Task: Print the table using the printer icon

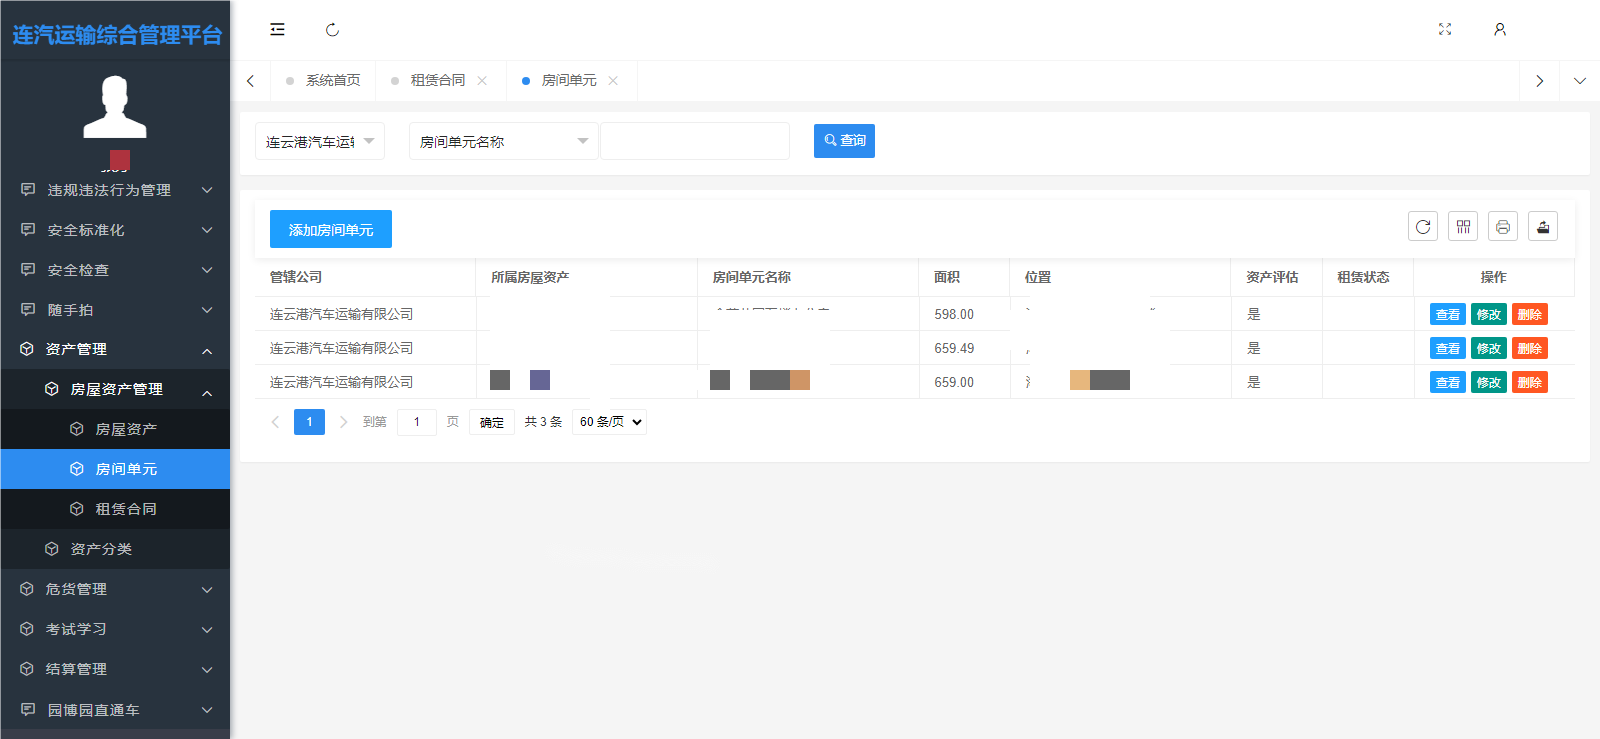Action: (x=1502, y=227)
